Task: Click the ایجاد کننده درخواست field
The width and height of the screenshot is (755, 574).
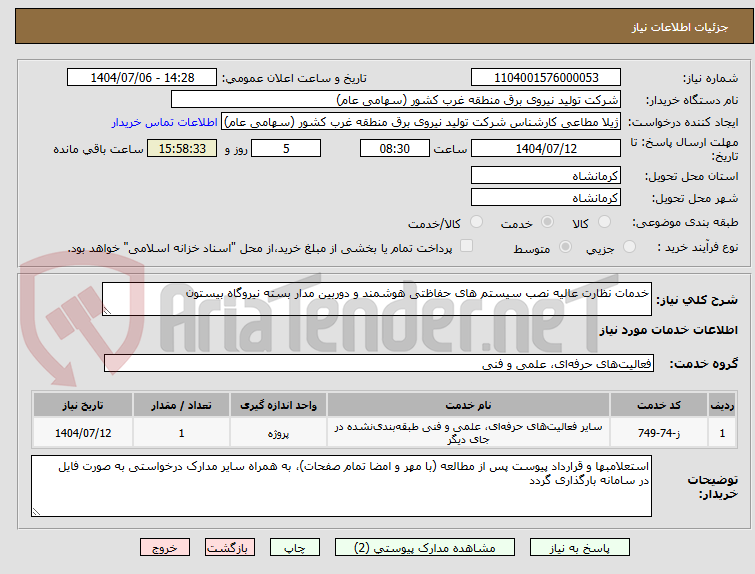Action: (421, 122)
